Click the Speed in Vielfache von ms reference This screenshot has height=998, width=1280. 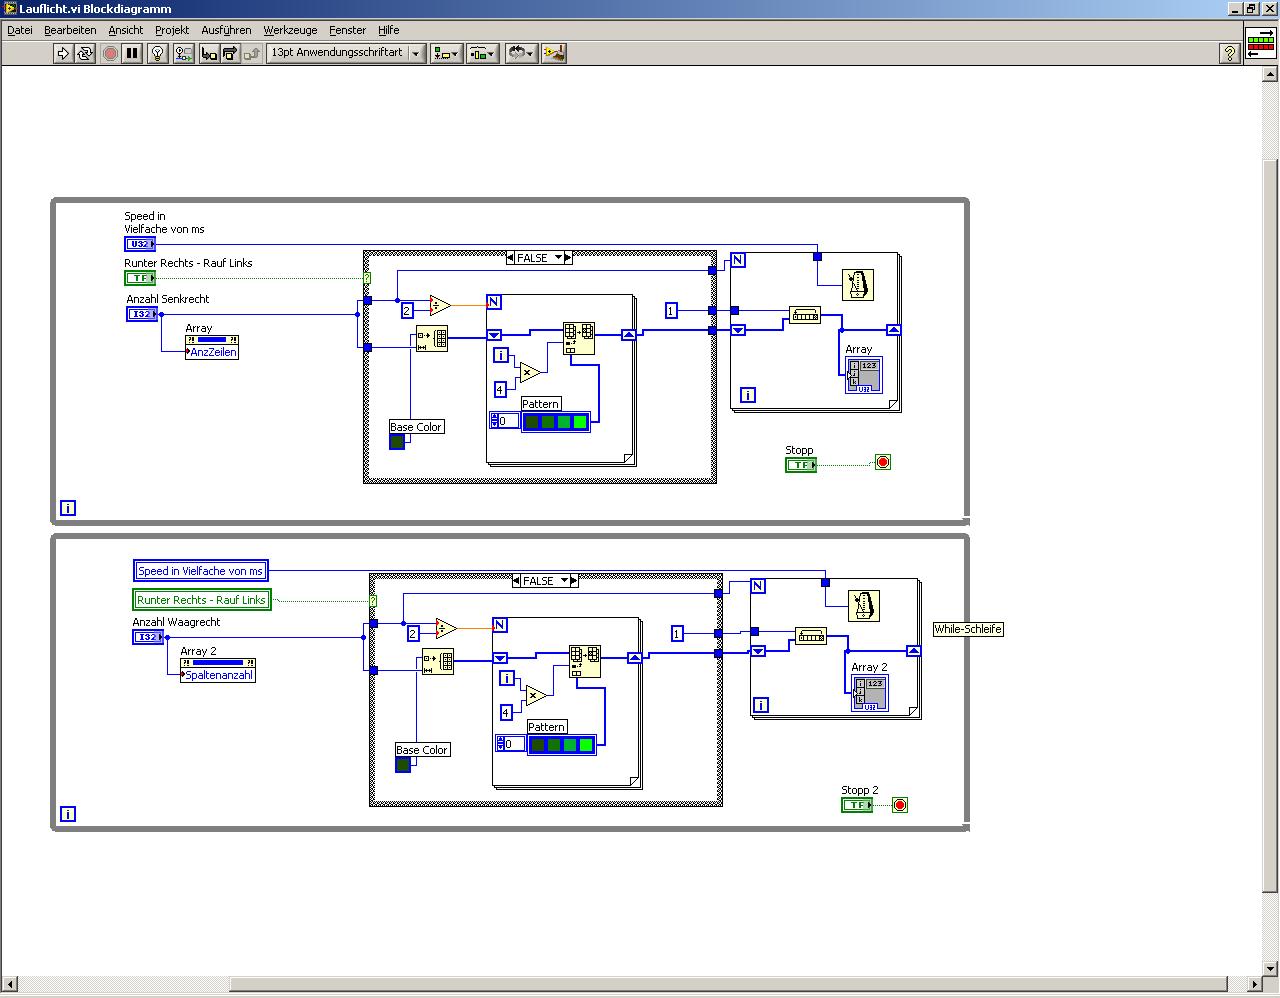point(201,571)
